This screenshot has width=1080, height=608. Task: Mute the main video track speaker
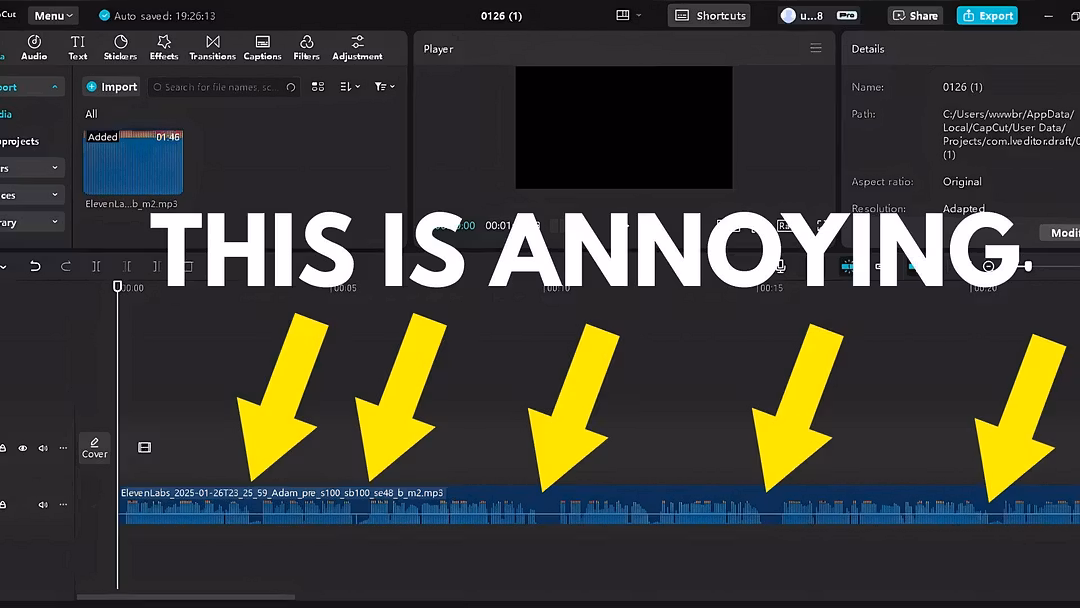(x=43, y=448)
